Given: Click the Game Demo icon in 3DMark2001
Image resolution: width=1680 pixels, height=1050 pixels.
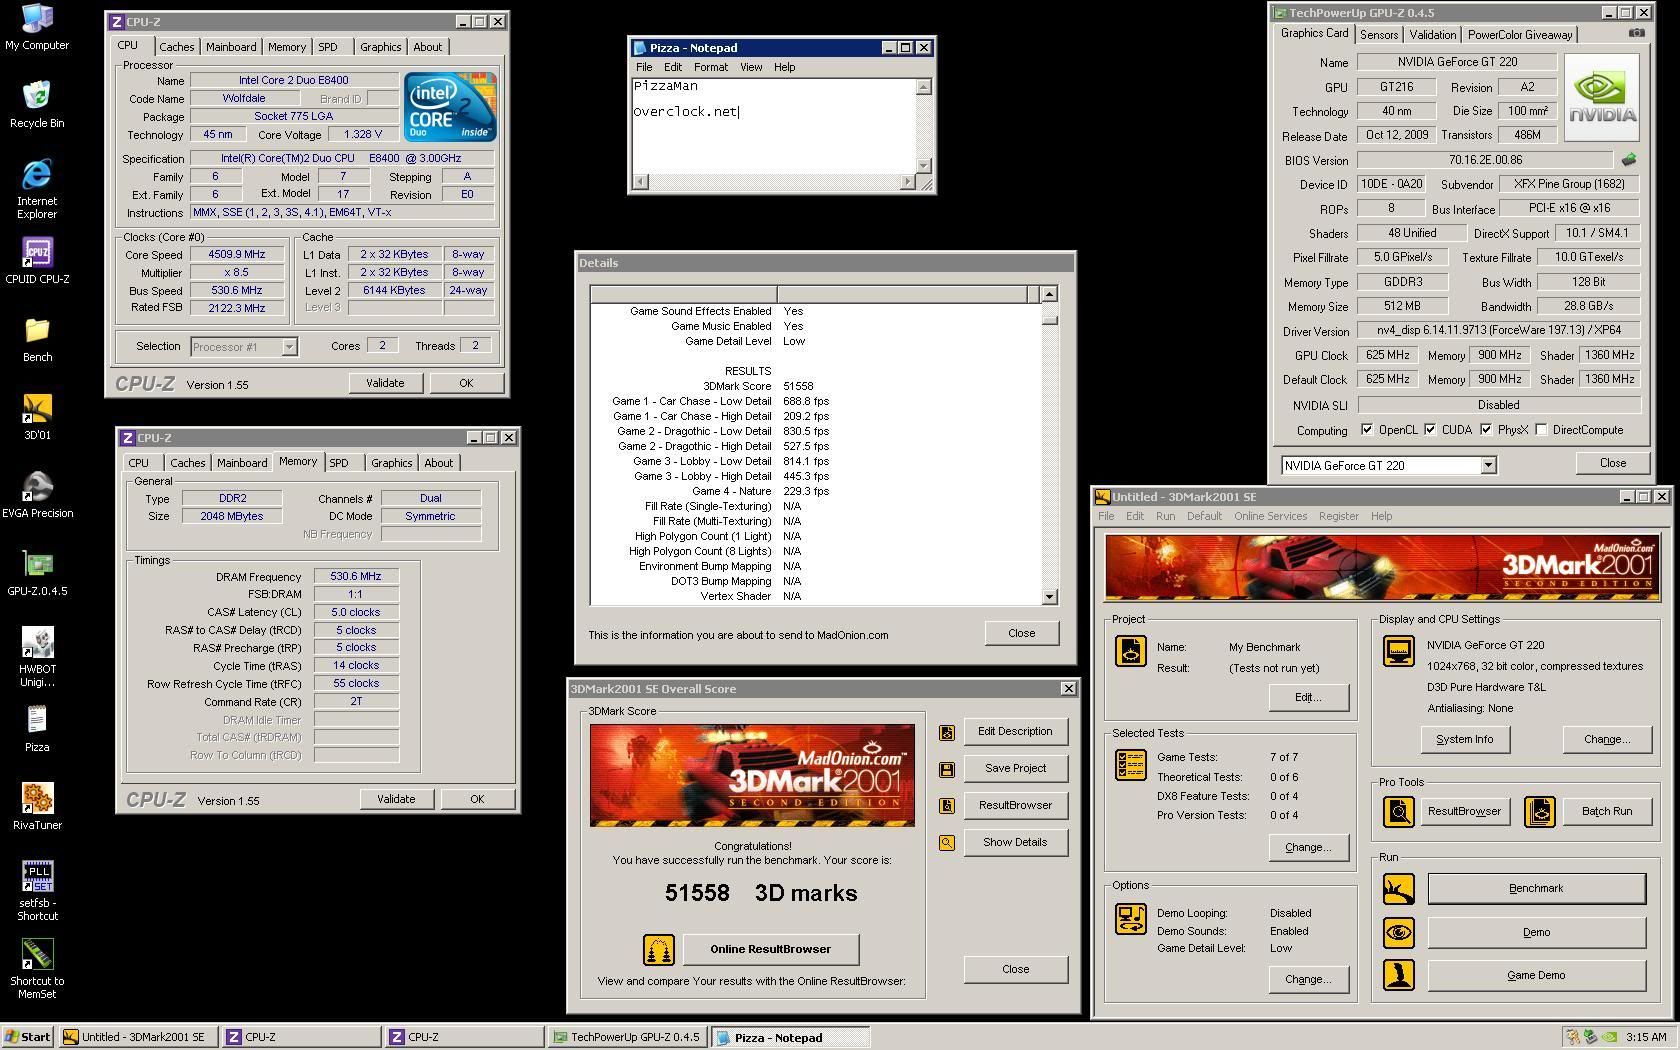Looking at the screenshot, I should pos(1399,975).
